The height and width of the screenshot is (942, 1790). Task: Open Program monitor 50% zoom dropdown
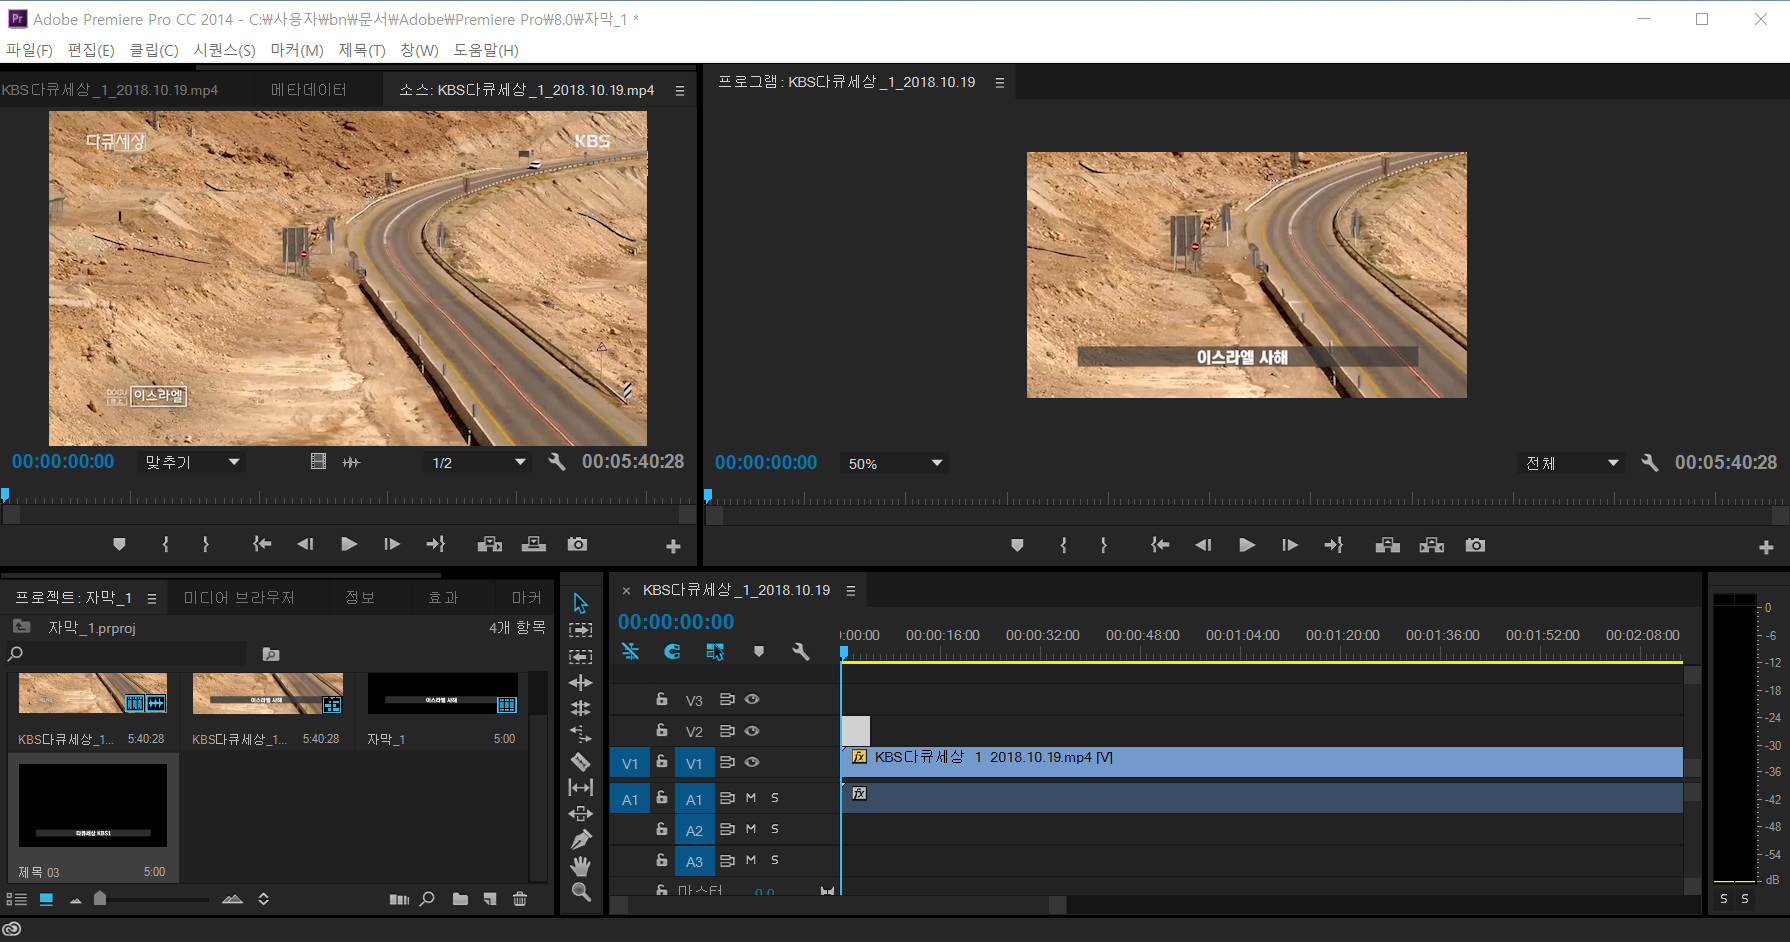[894, 463]
